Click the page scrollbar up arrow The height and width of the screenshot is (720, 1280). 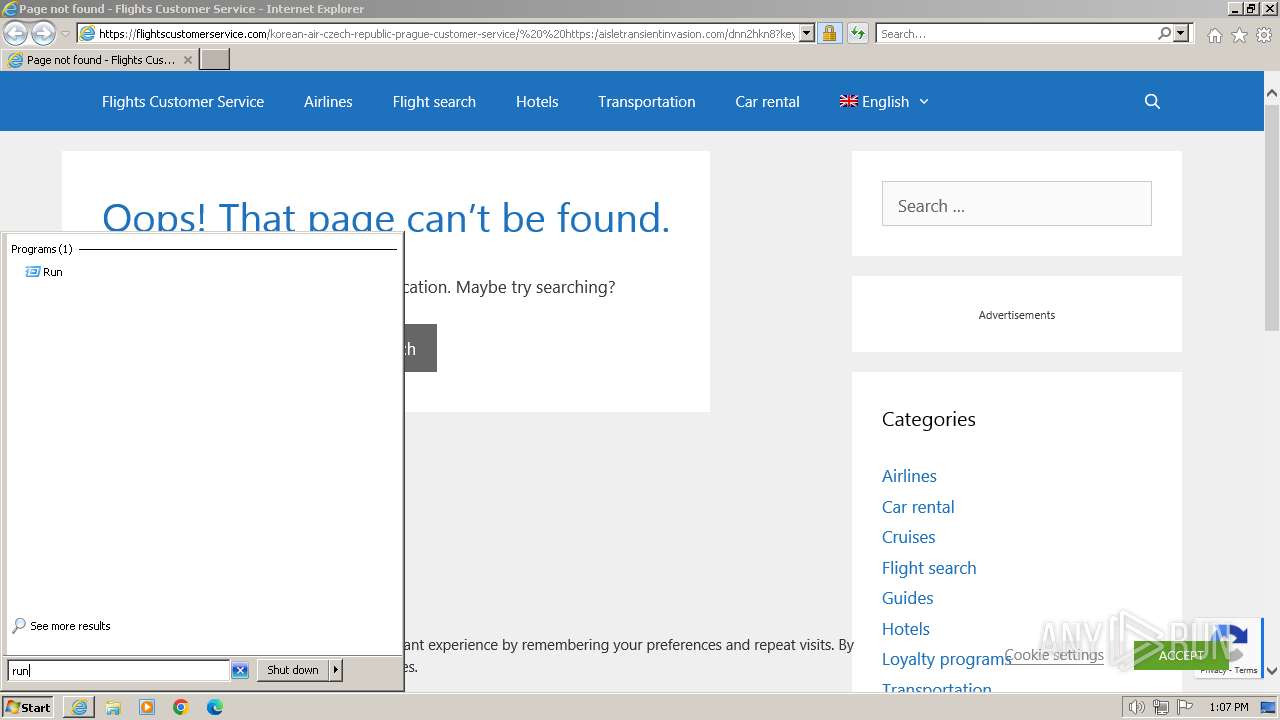pyautogui.click(x=1272, y=92)
